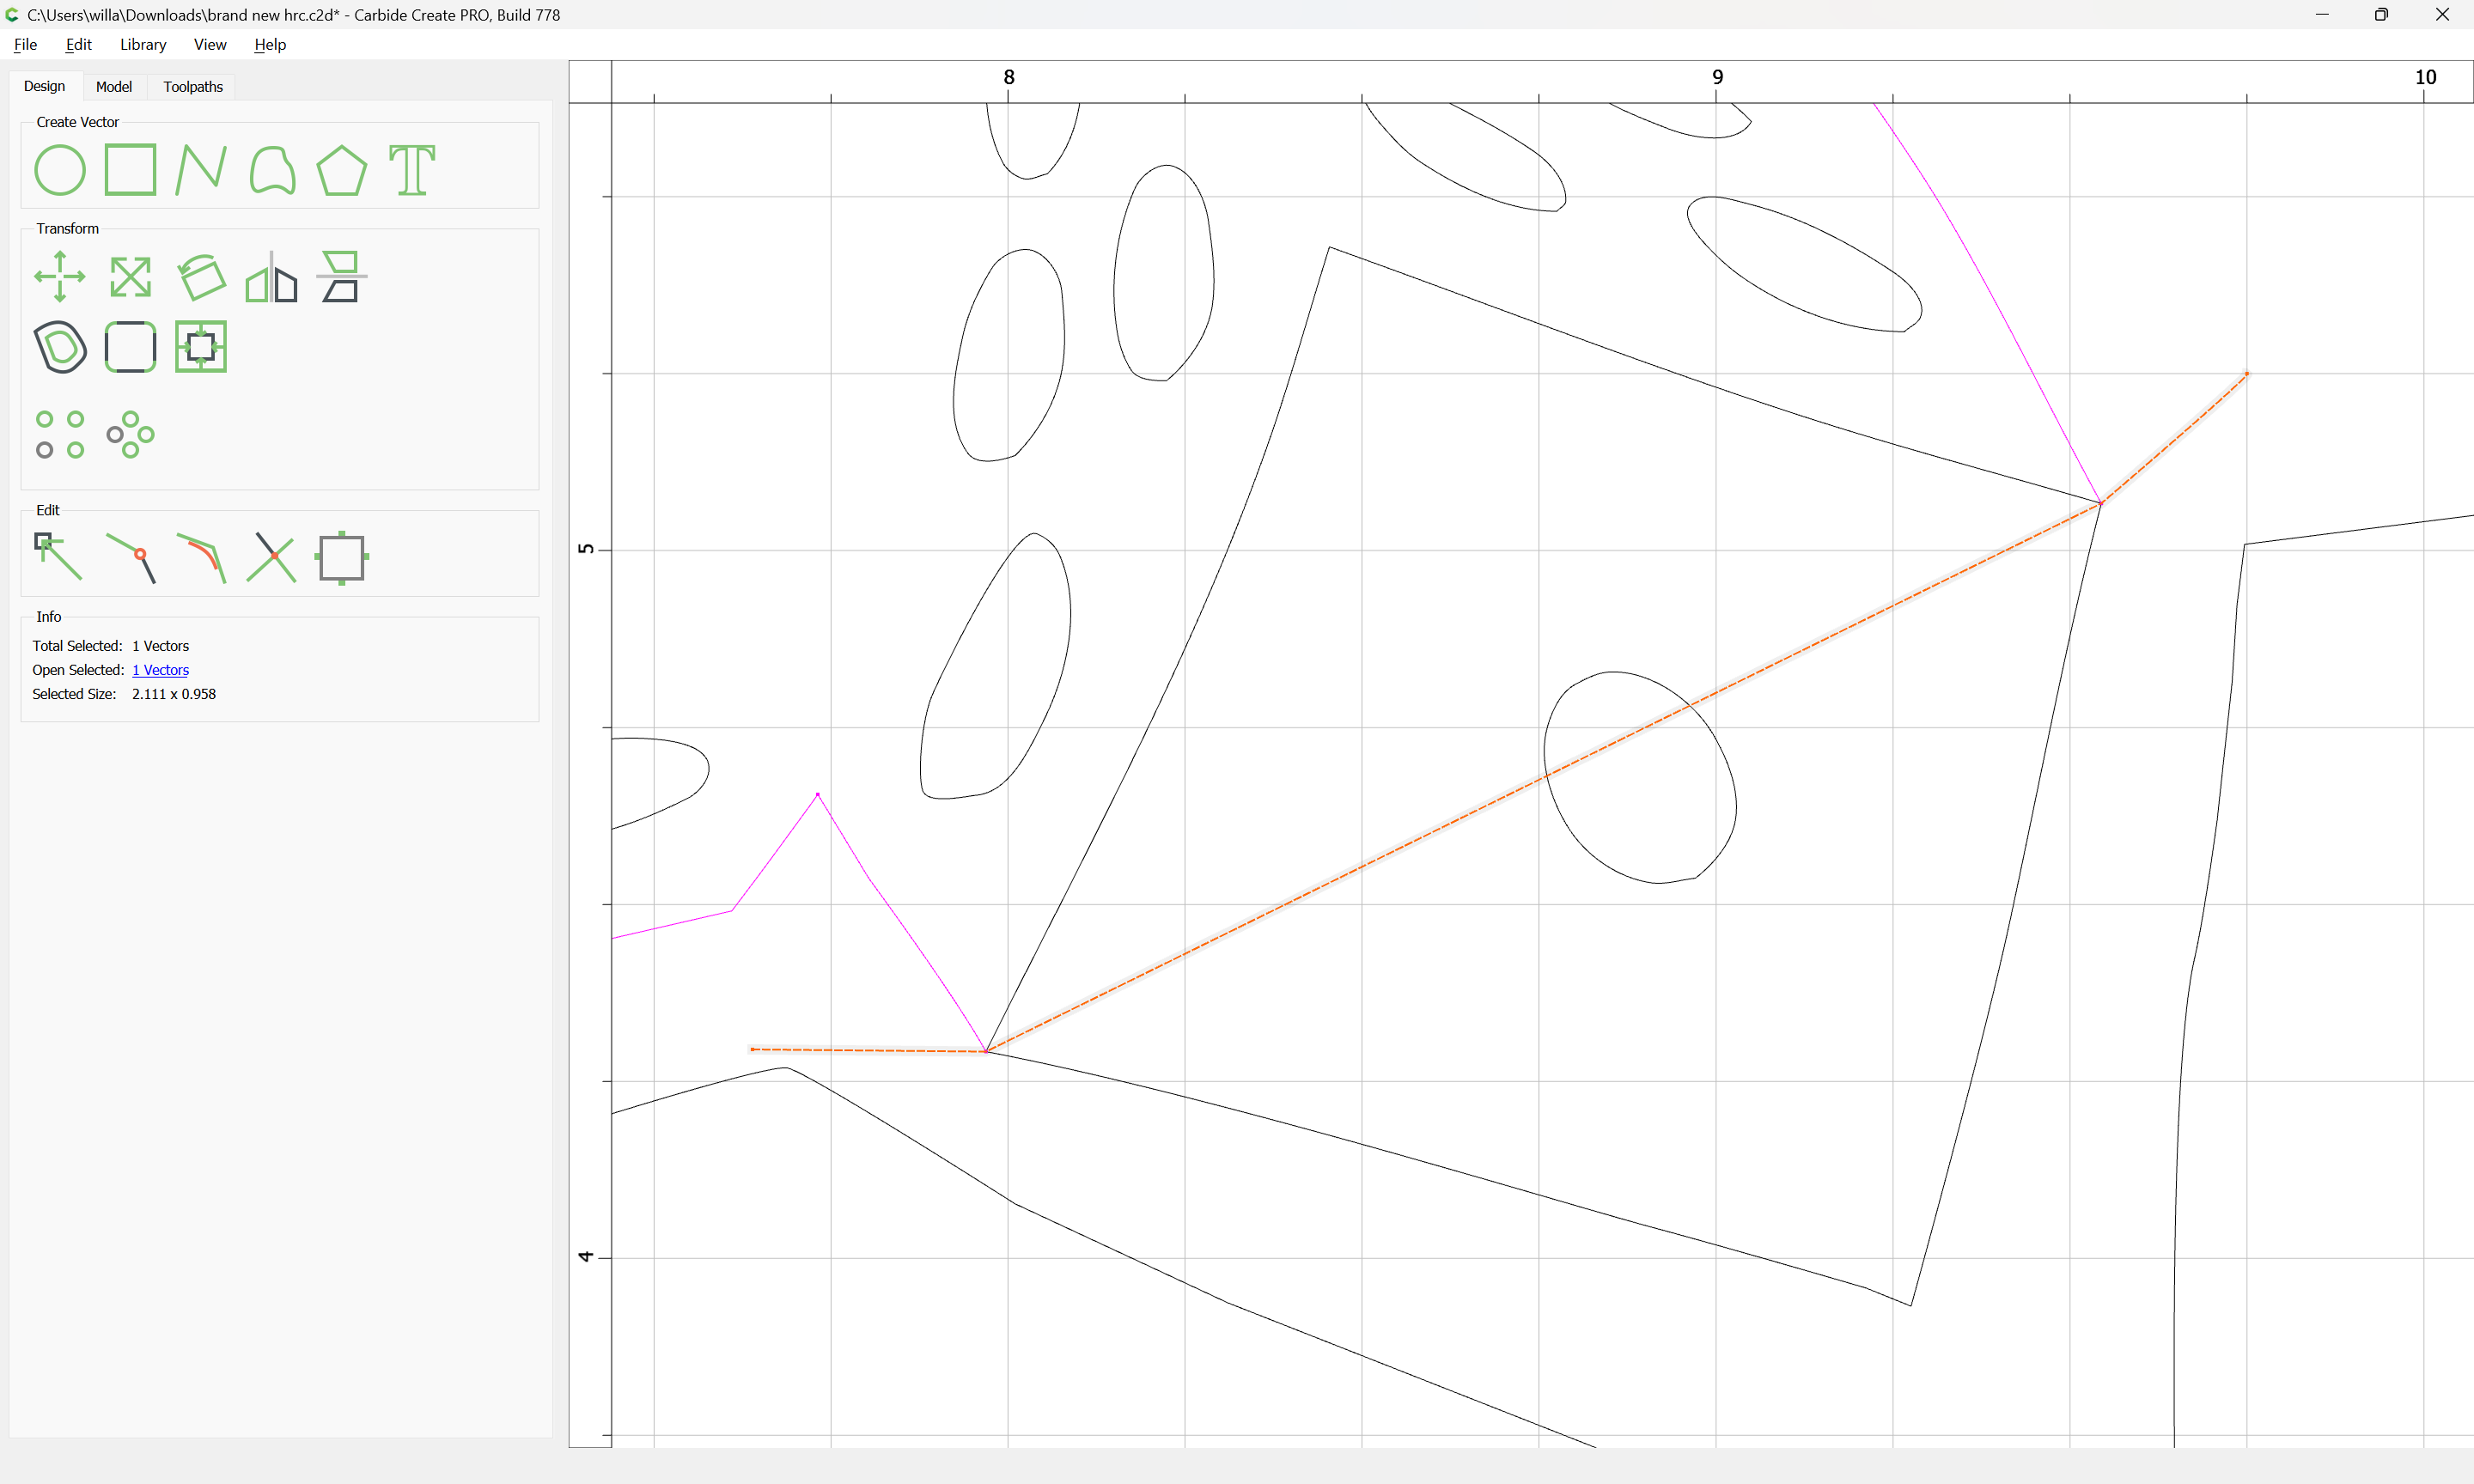Viewport: 2474px width, 1484px height.
Task: Open the Help menu
Action: click(x=270, y=44)
